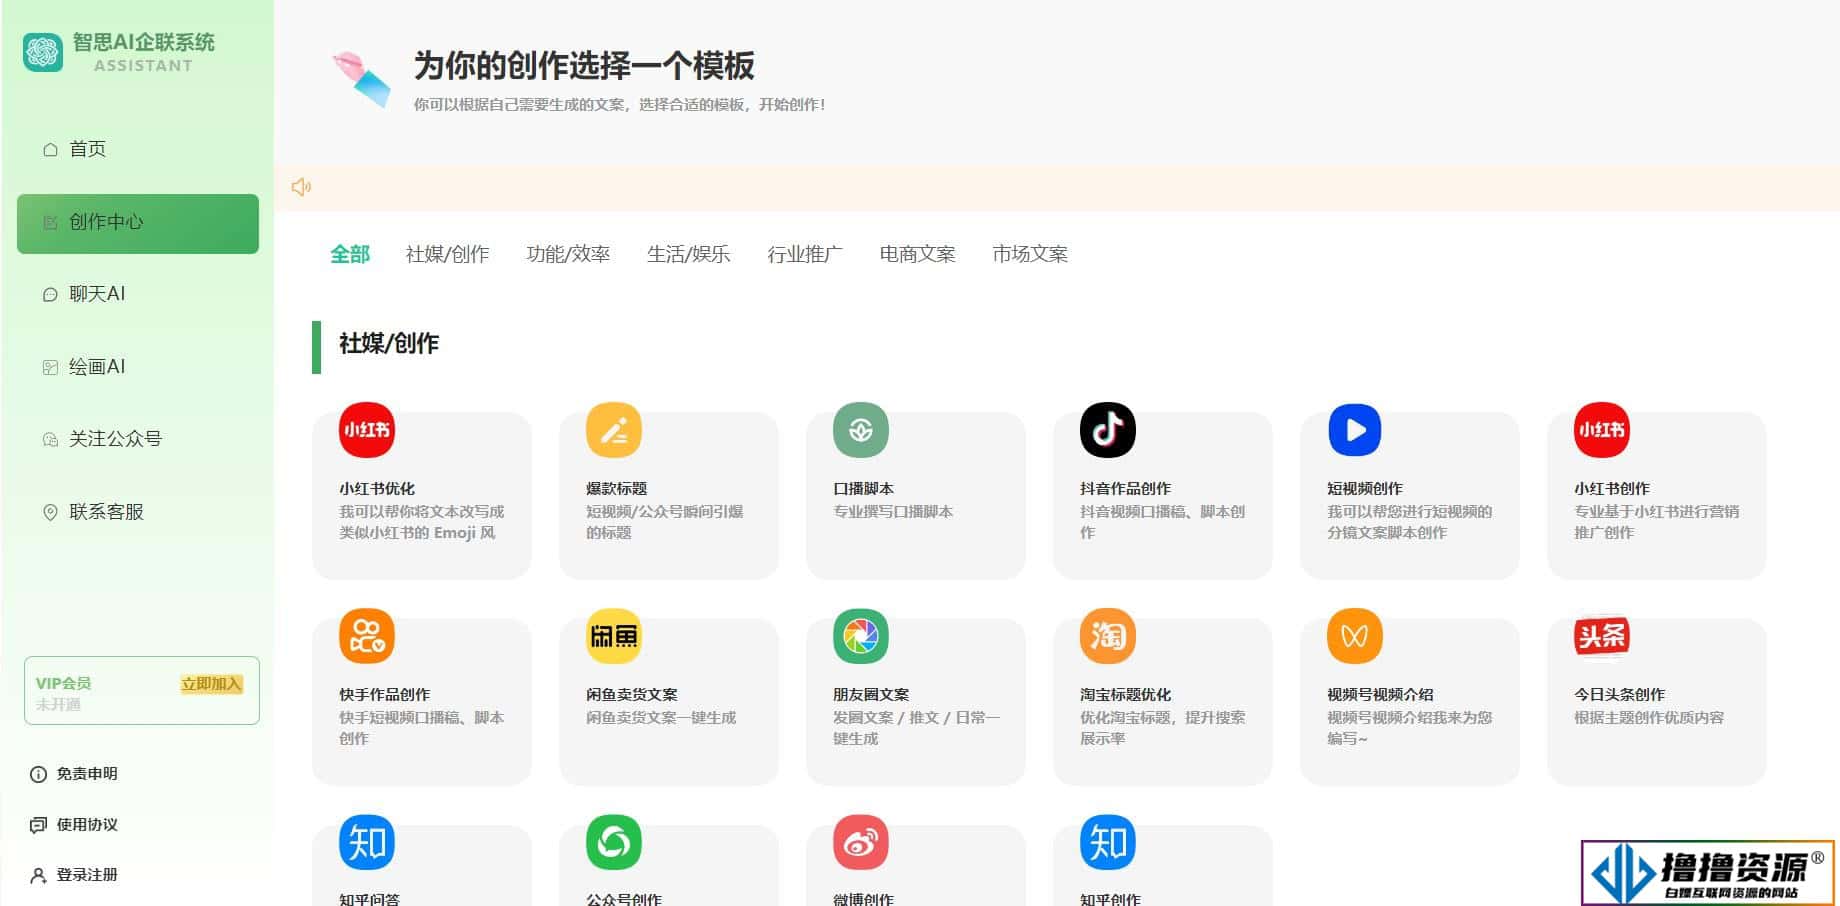Image resolution: width=1840 pixels, height=906 pixels.
Task: Select the 淘宝标题优化 orange icon
Action: [x=1108, y=636]
